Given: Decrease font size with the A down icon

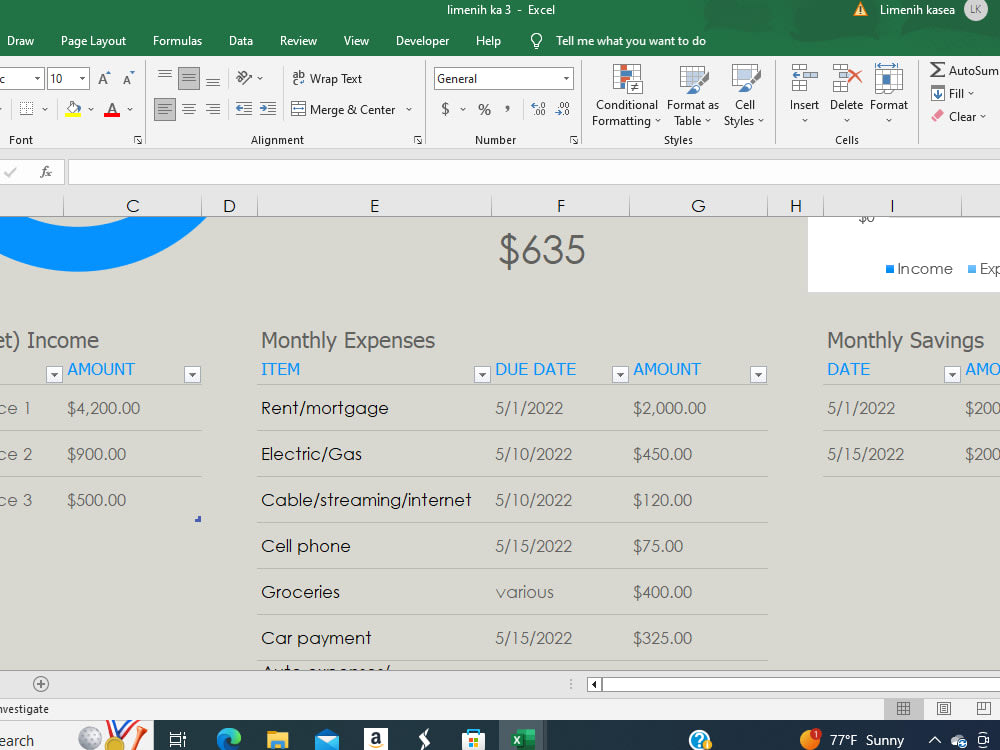Looking at the screenshot, I should coord(129,78).
